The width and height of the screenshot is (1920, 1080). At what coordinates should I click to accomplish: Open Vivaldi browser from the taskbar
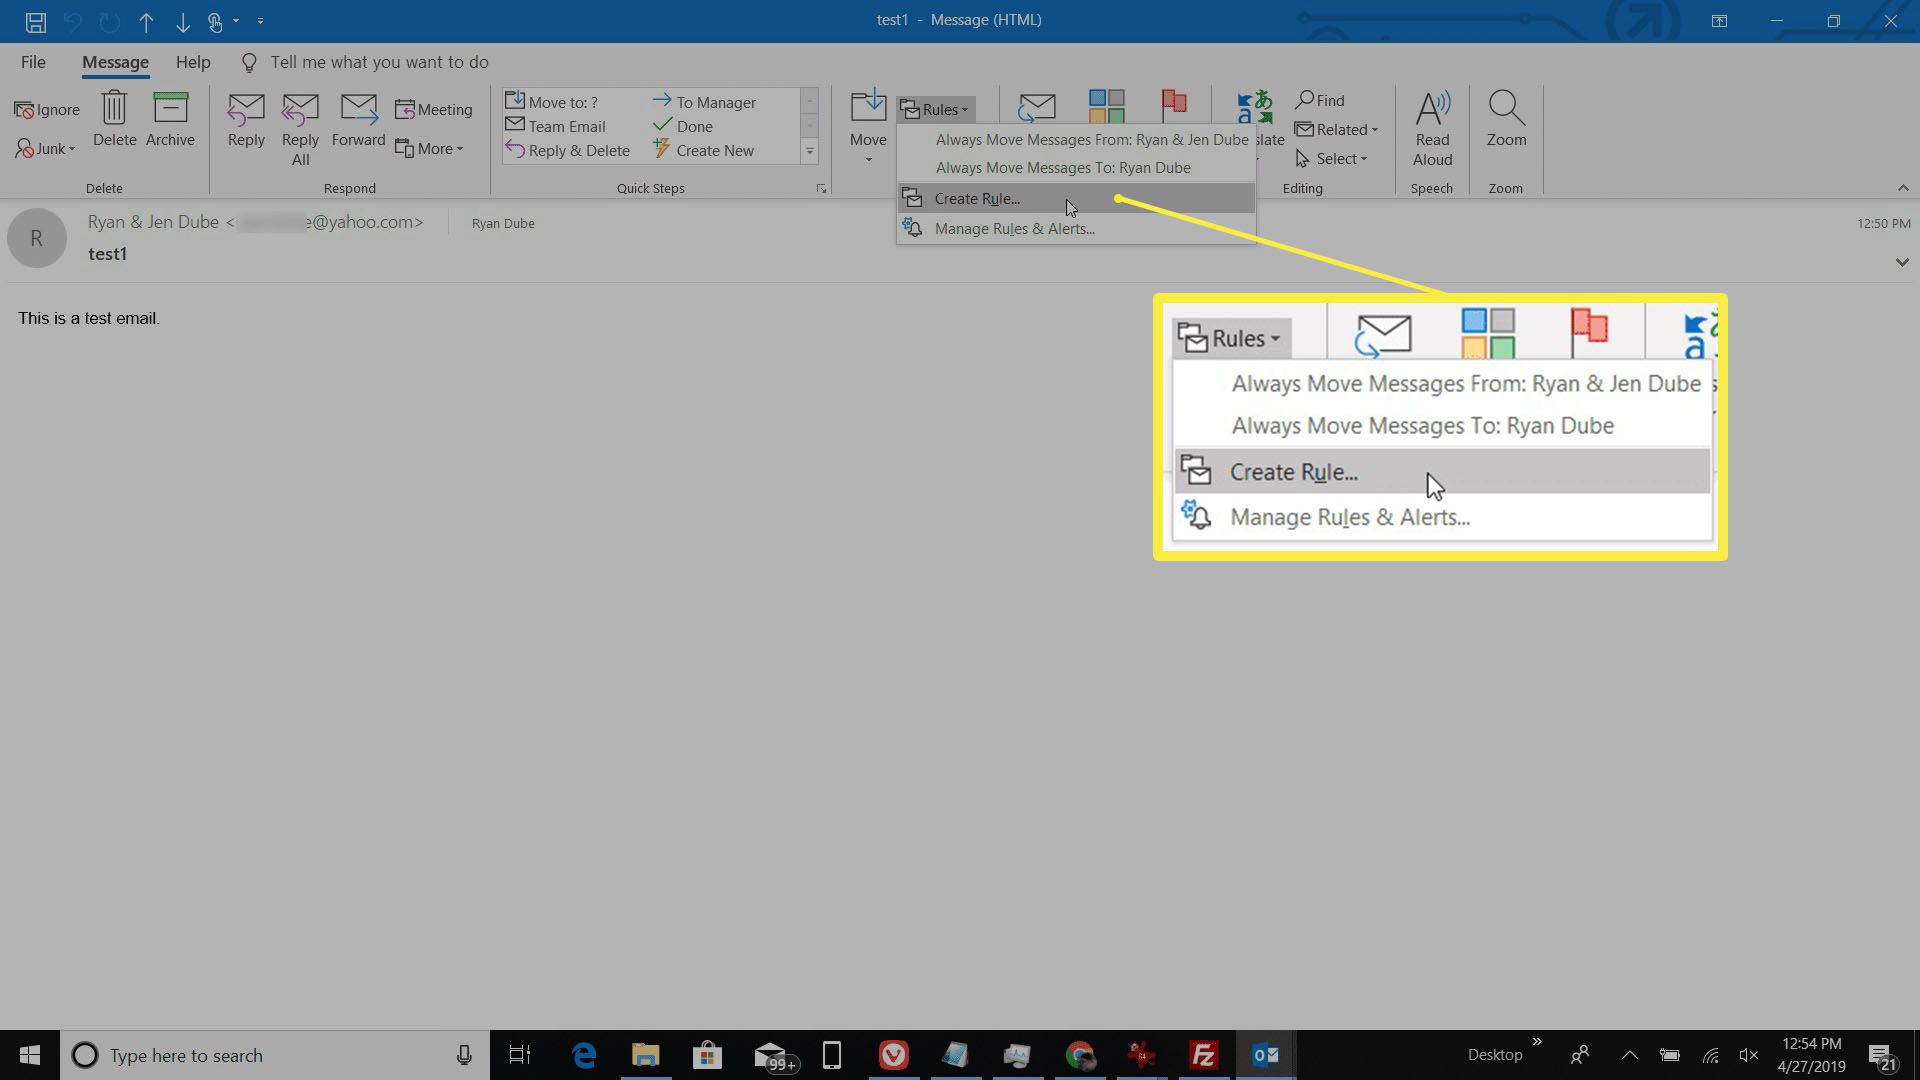pos(893,1055)
